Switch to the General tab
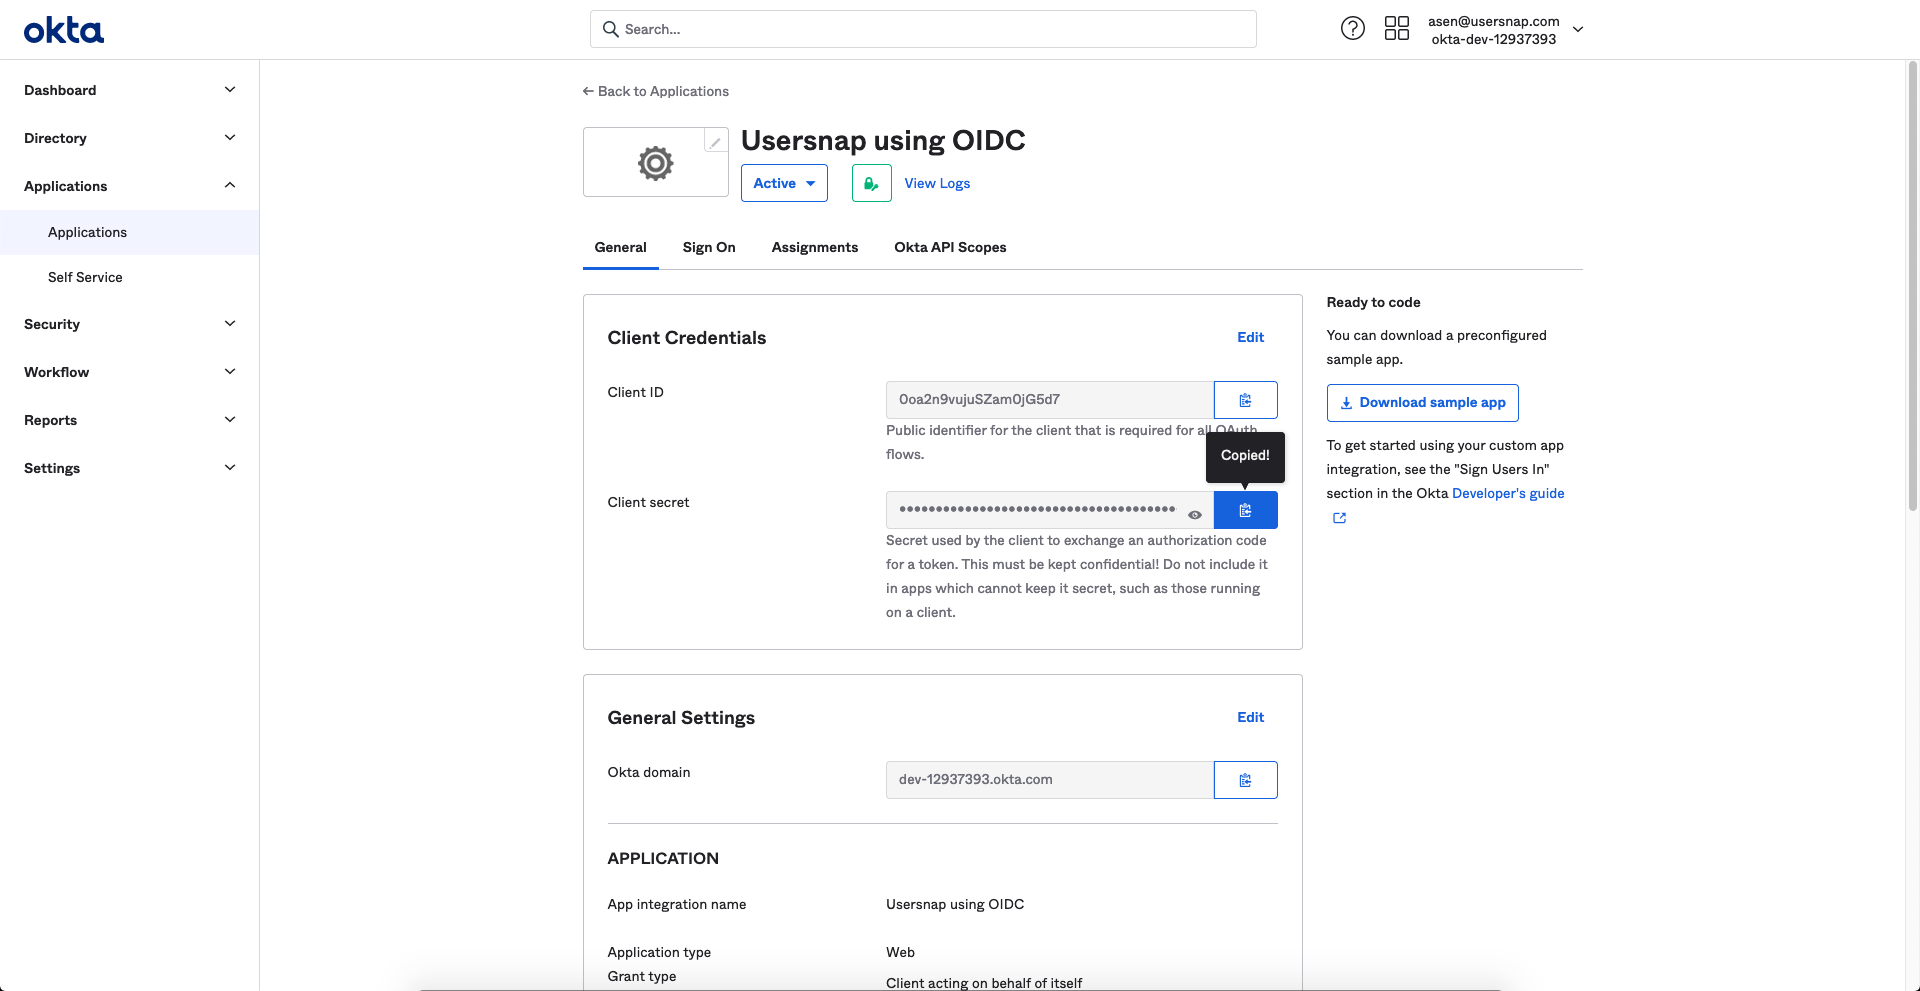Screen dimensions: 1920x991 pos(620,247)
